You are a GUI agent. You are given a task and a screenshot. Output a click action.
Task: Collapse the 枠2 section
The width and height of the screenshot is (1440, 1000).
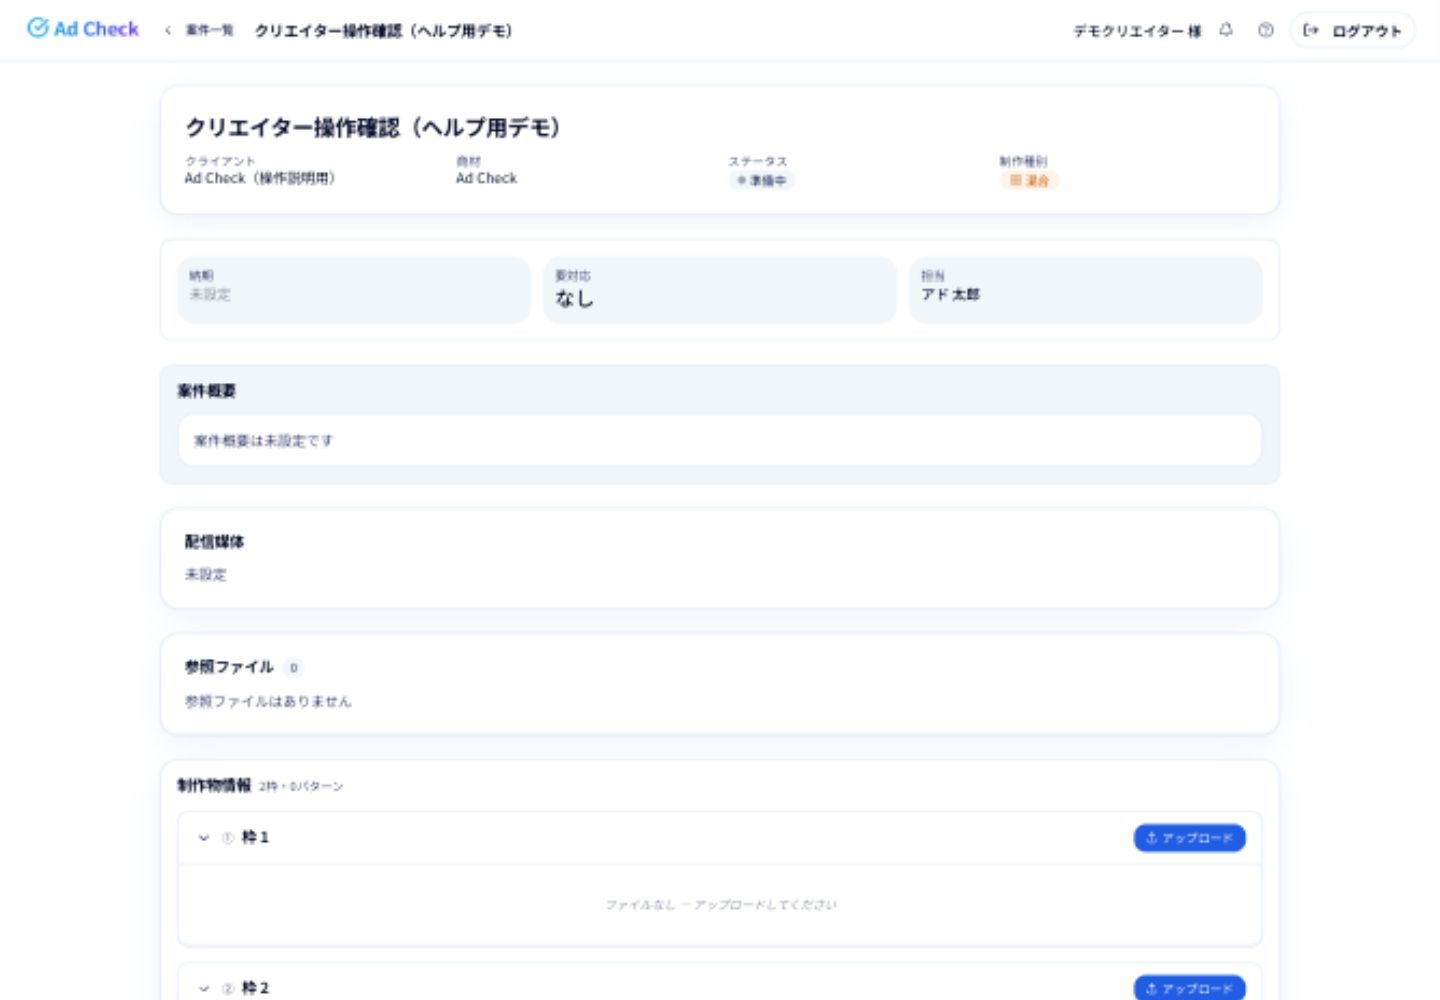204,988
